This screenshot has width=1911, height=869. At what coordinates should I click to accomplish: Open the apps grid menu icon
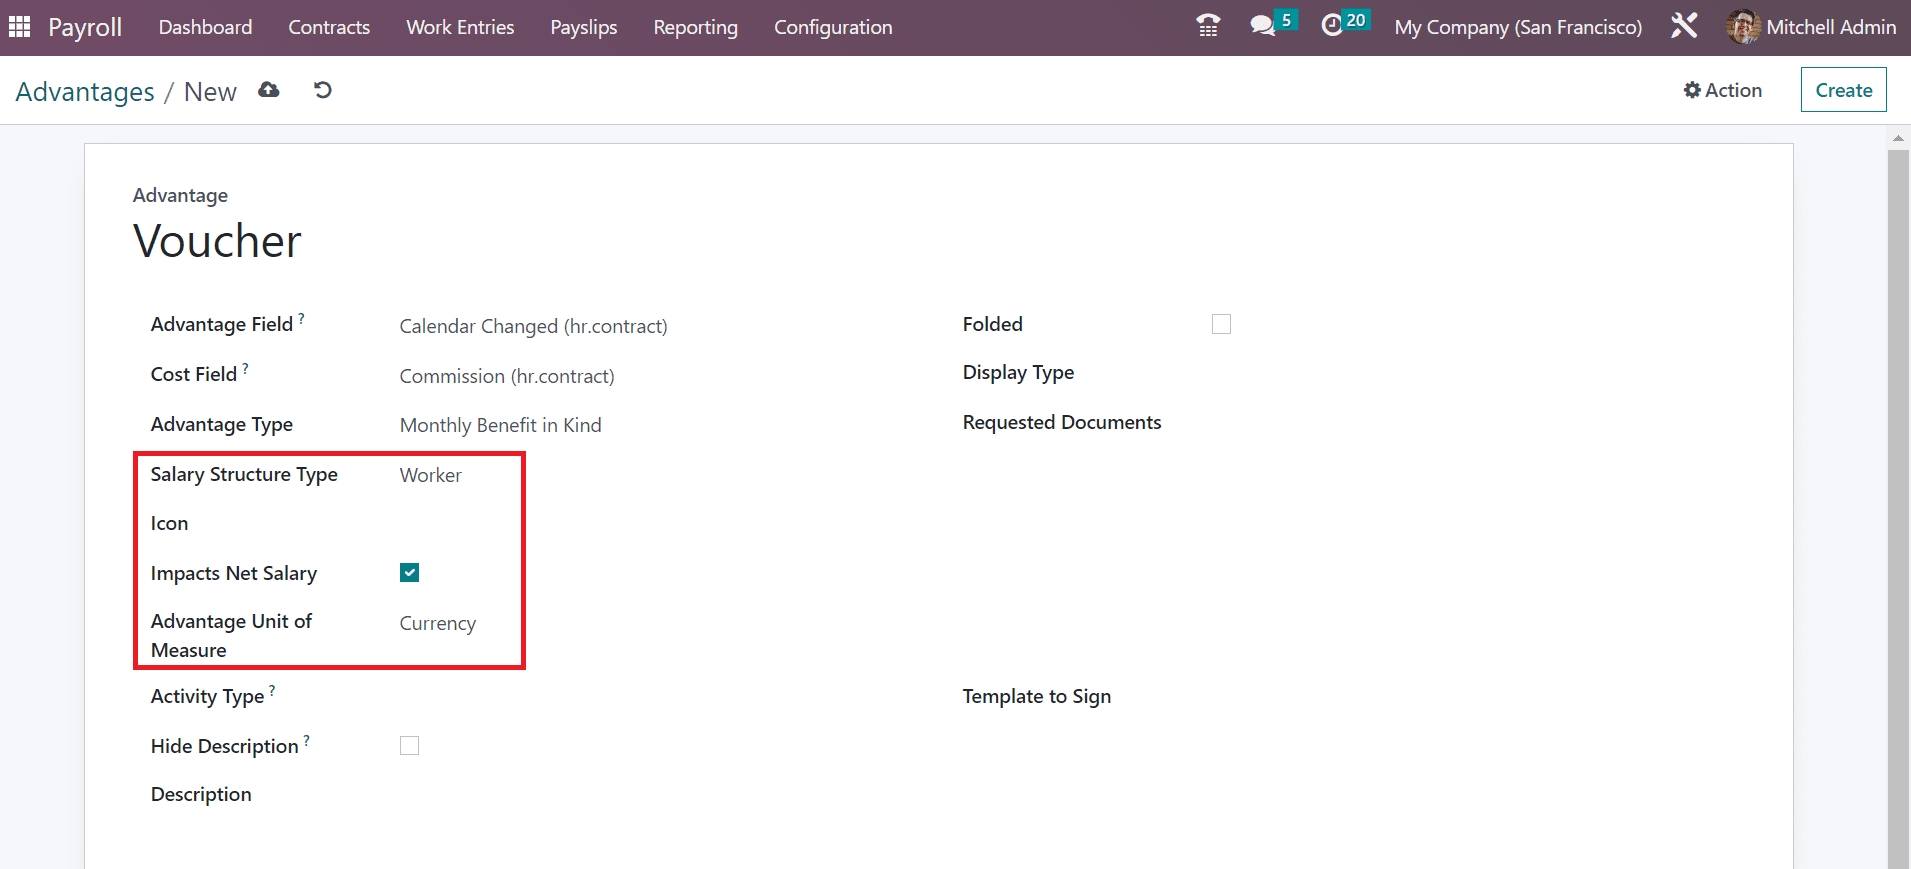[20, 27]
